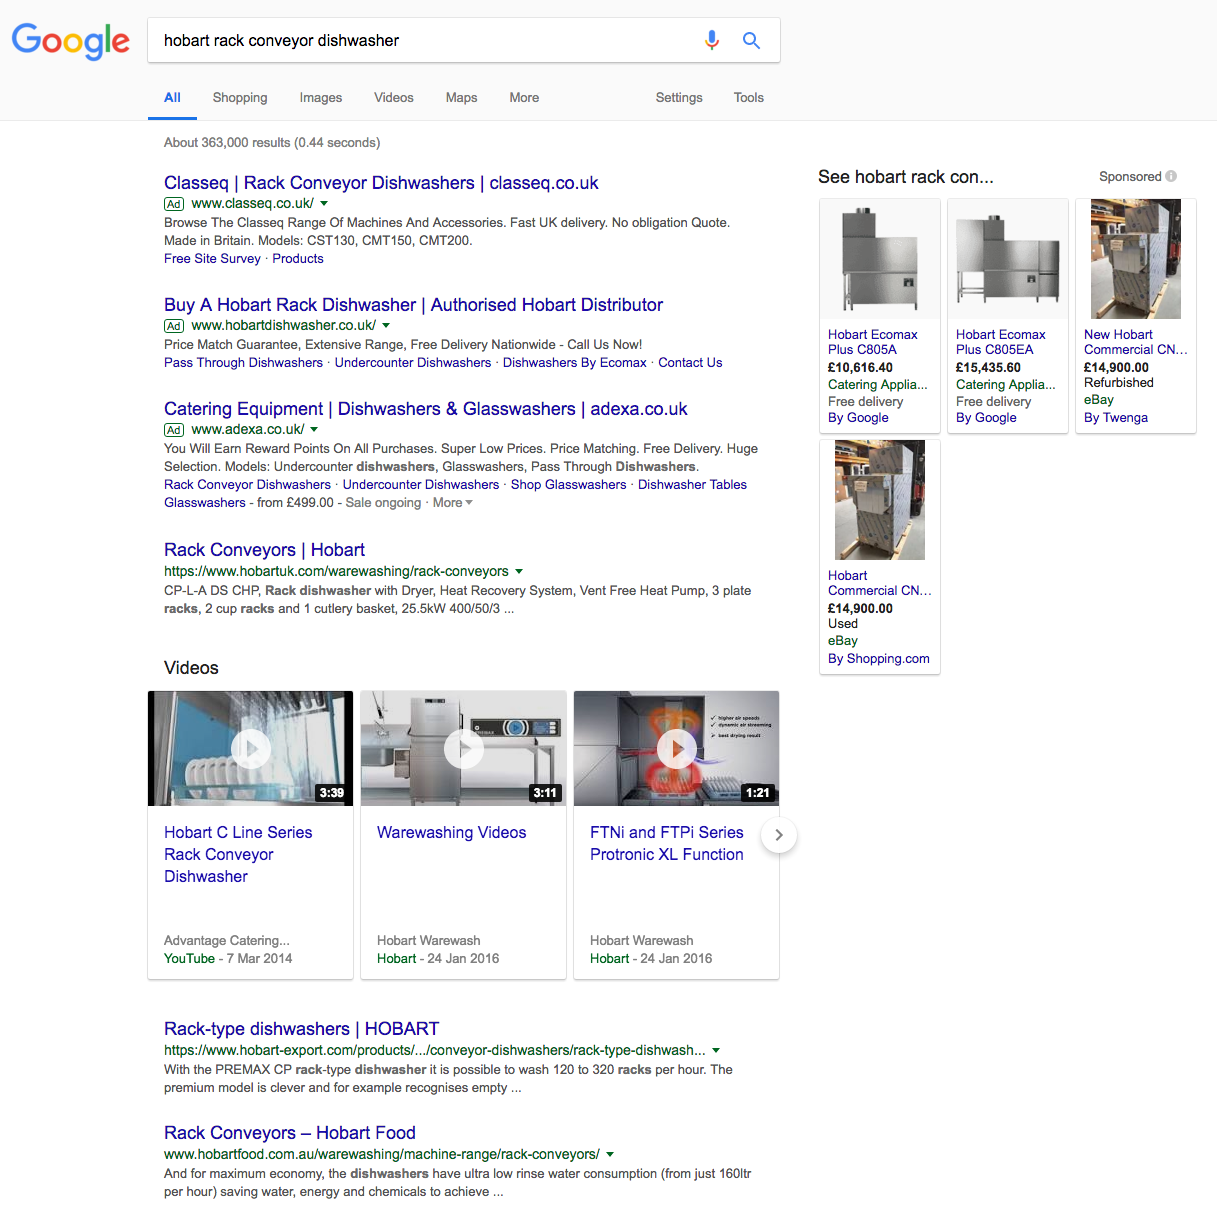Expand dropdown next to www.hobartdishwasher.co.uk

tap(386, 326)
